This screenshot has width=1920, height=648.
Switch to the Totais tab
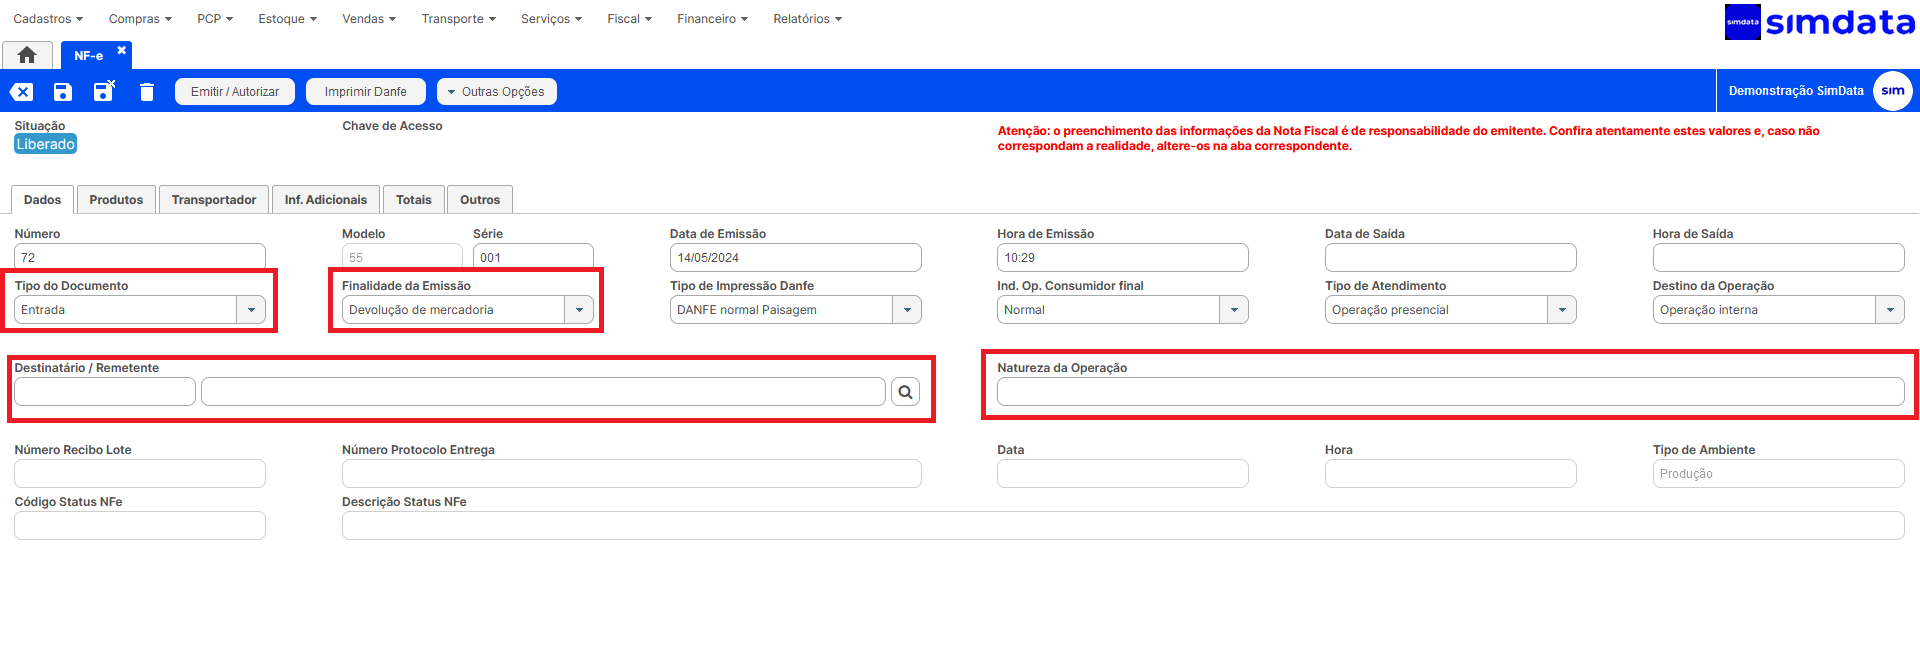tap(414, 200)
